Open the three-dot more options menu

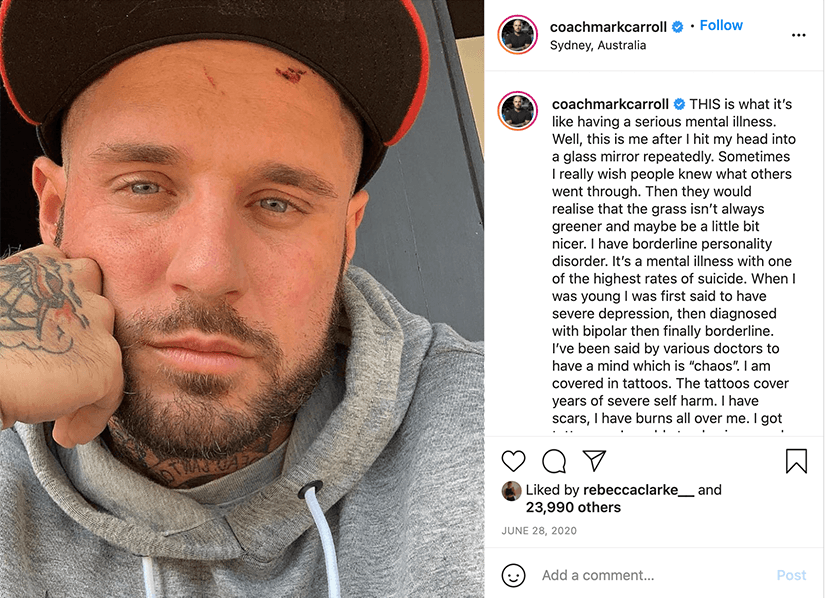pyautogui.click(x=798, y=35)
